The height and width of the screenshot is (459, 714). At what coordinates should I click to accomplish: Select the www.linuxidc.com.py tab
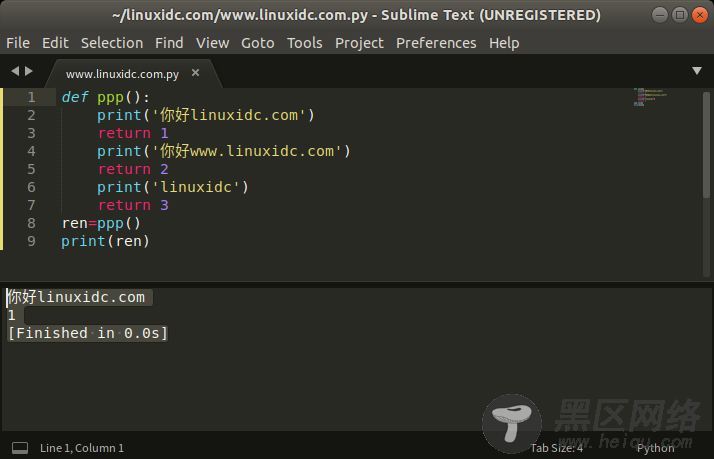tap(122, 74)
